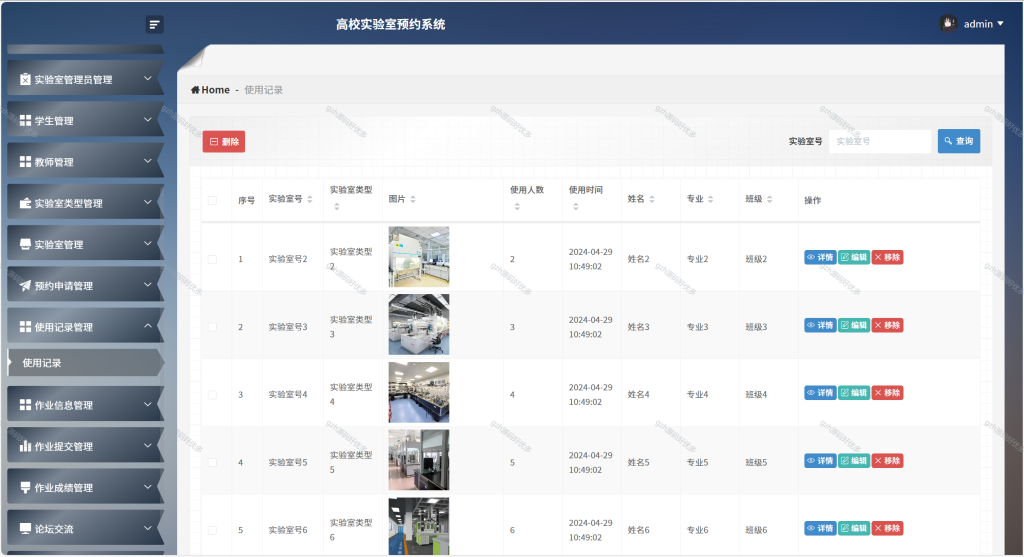
Task: Expand the 实验室管理员管理 menu chevron
Action: (148, 78)
